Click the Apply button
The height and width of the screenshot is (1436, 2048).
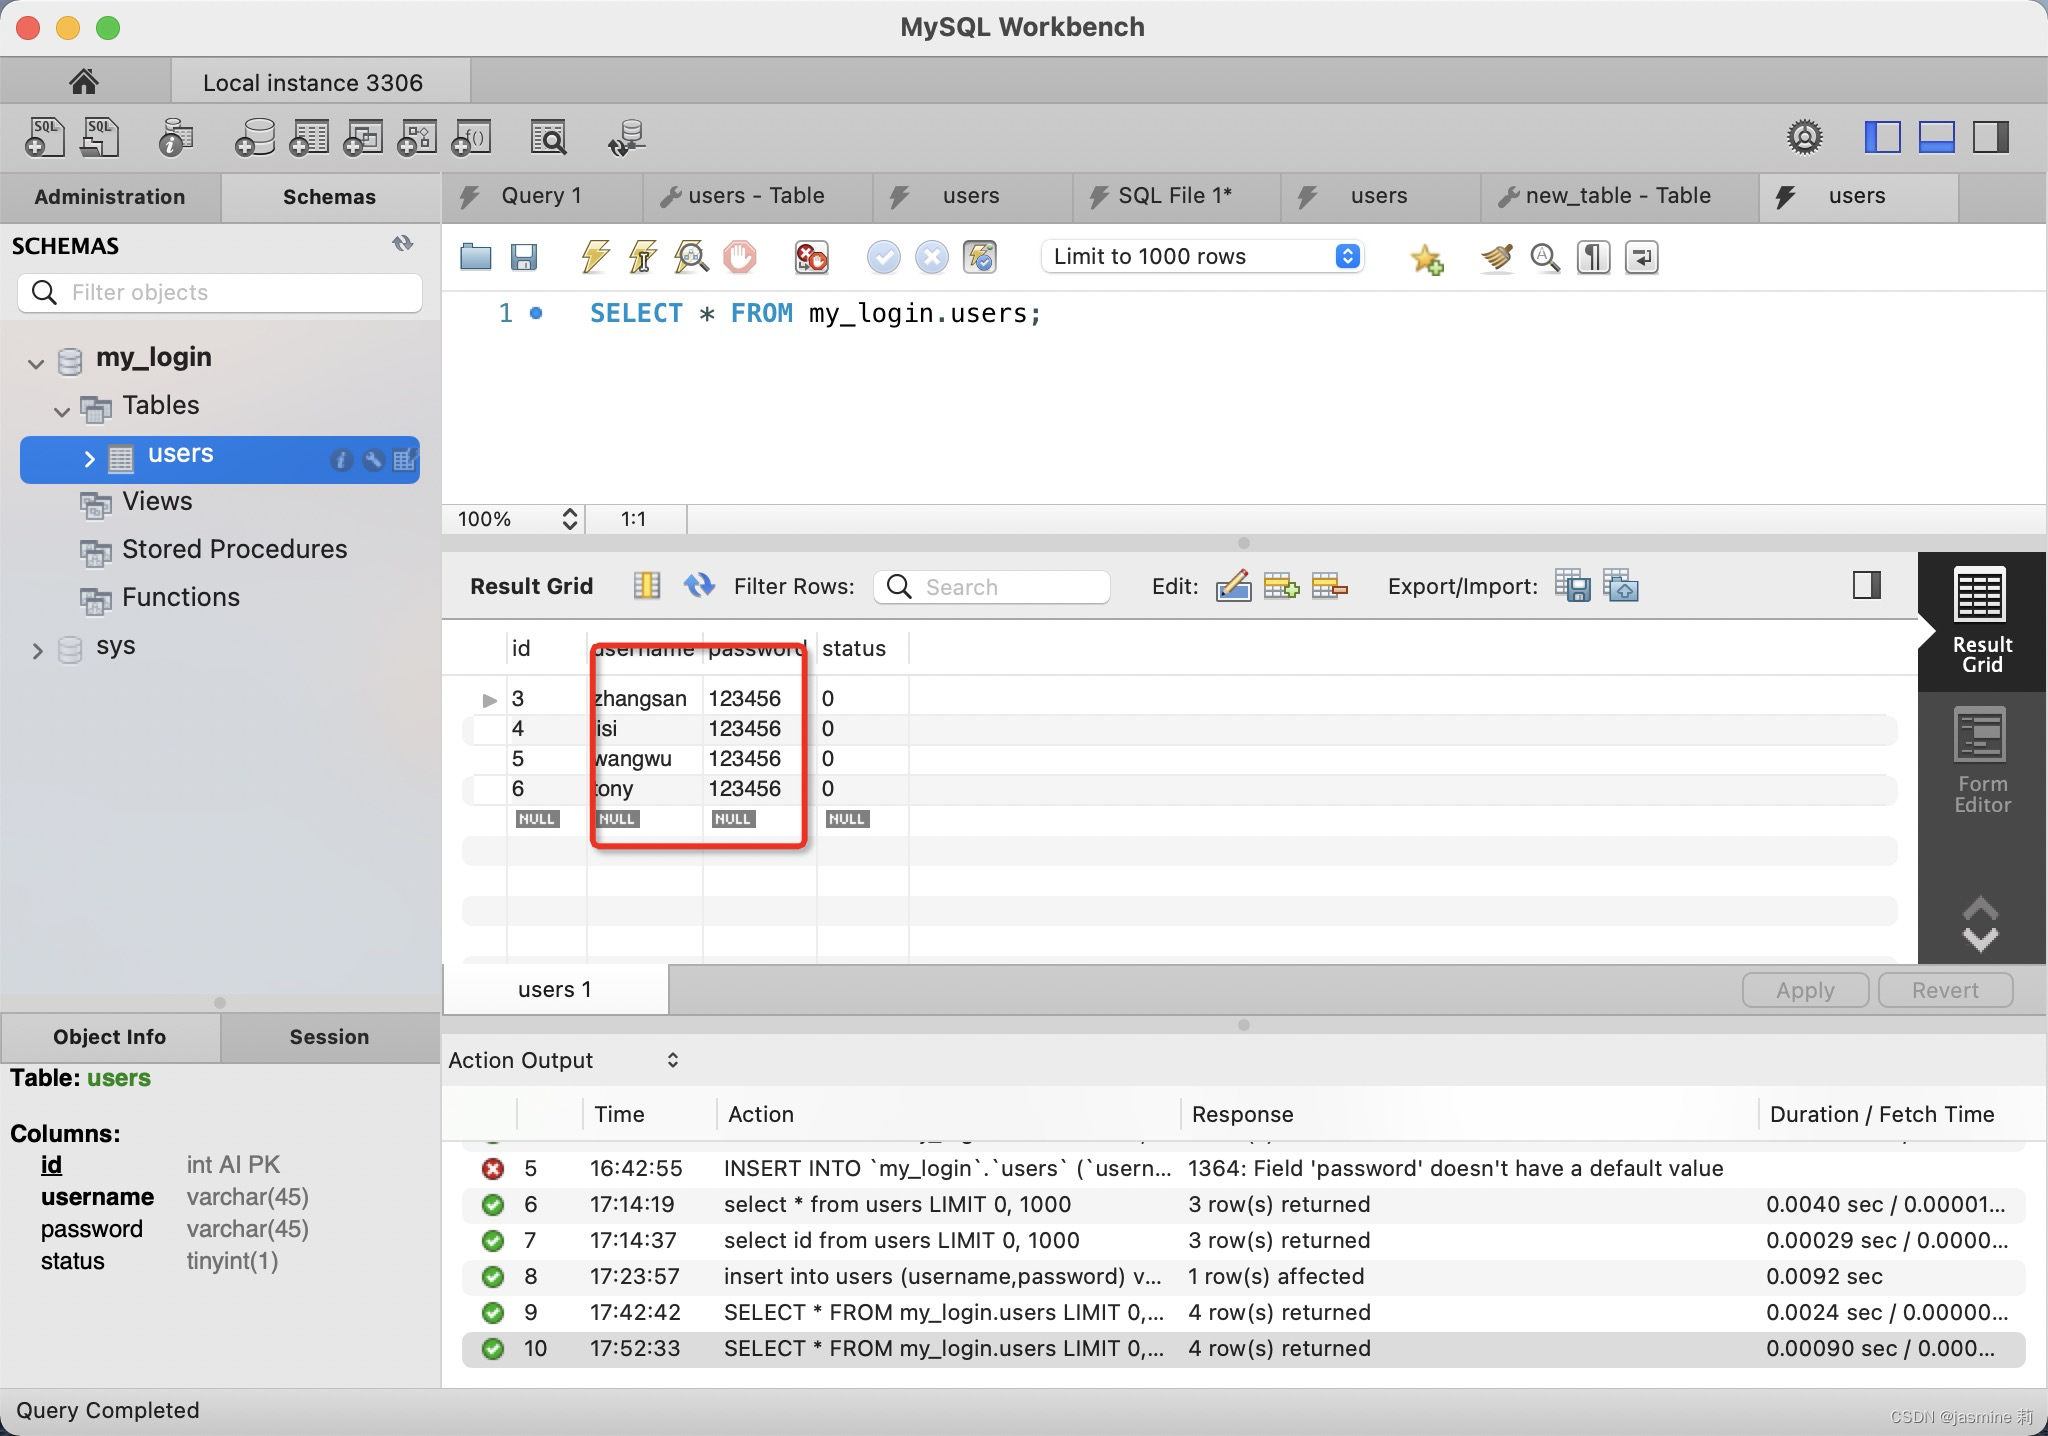point(1804,990)
